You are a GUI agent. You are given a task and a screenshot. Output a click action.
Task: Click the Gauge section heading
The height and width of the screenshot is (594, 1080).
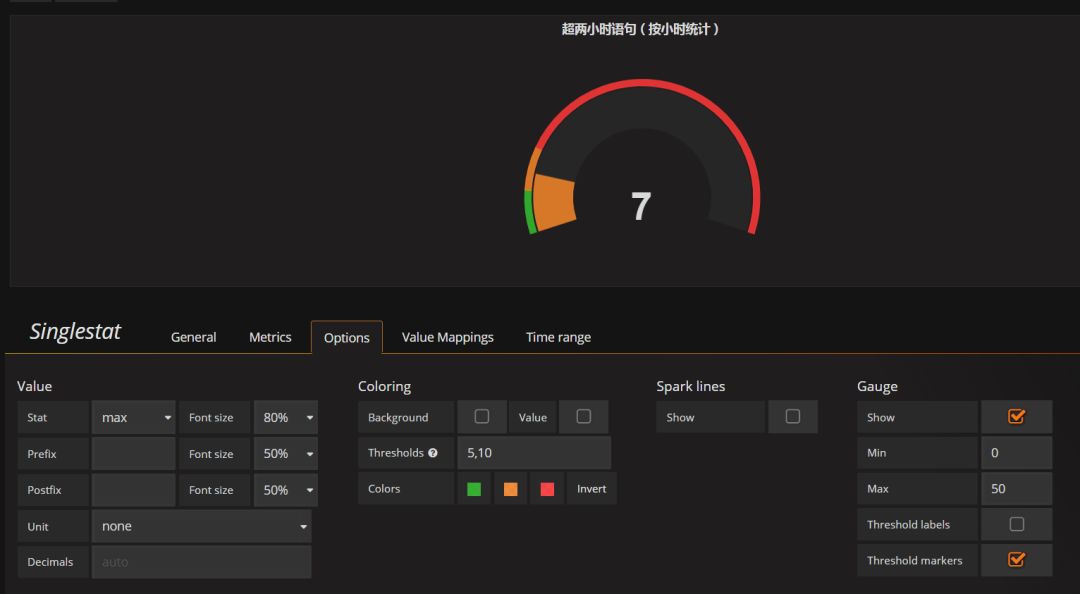click(x=878, y=387)
